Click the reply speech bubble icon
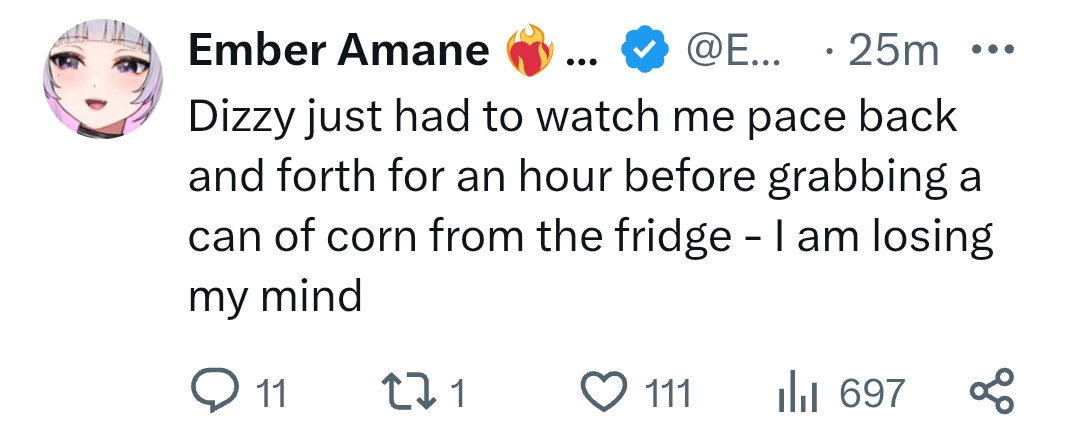Image resolution: width=1072 pixels, height=443 pixels. point(213,393)
